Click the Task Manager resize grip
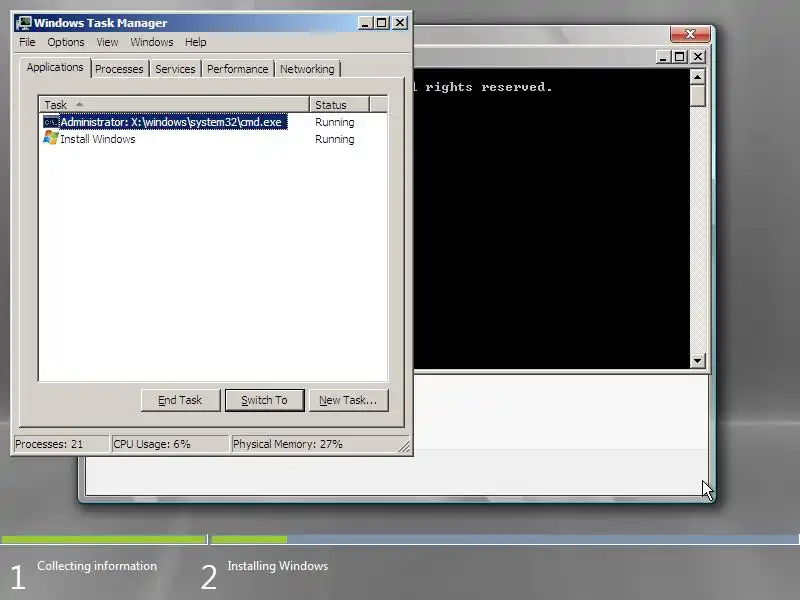The height and width of the screenshot is (600, 800). coord(404,446)
